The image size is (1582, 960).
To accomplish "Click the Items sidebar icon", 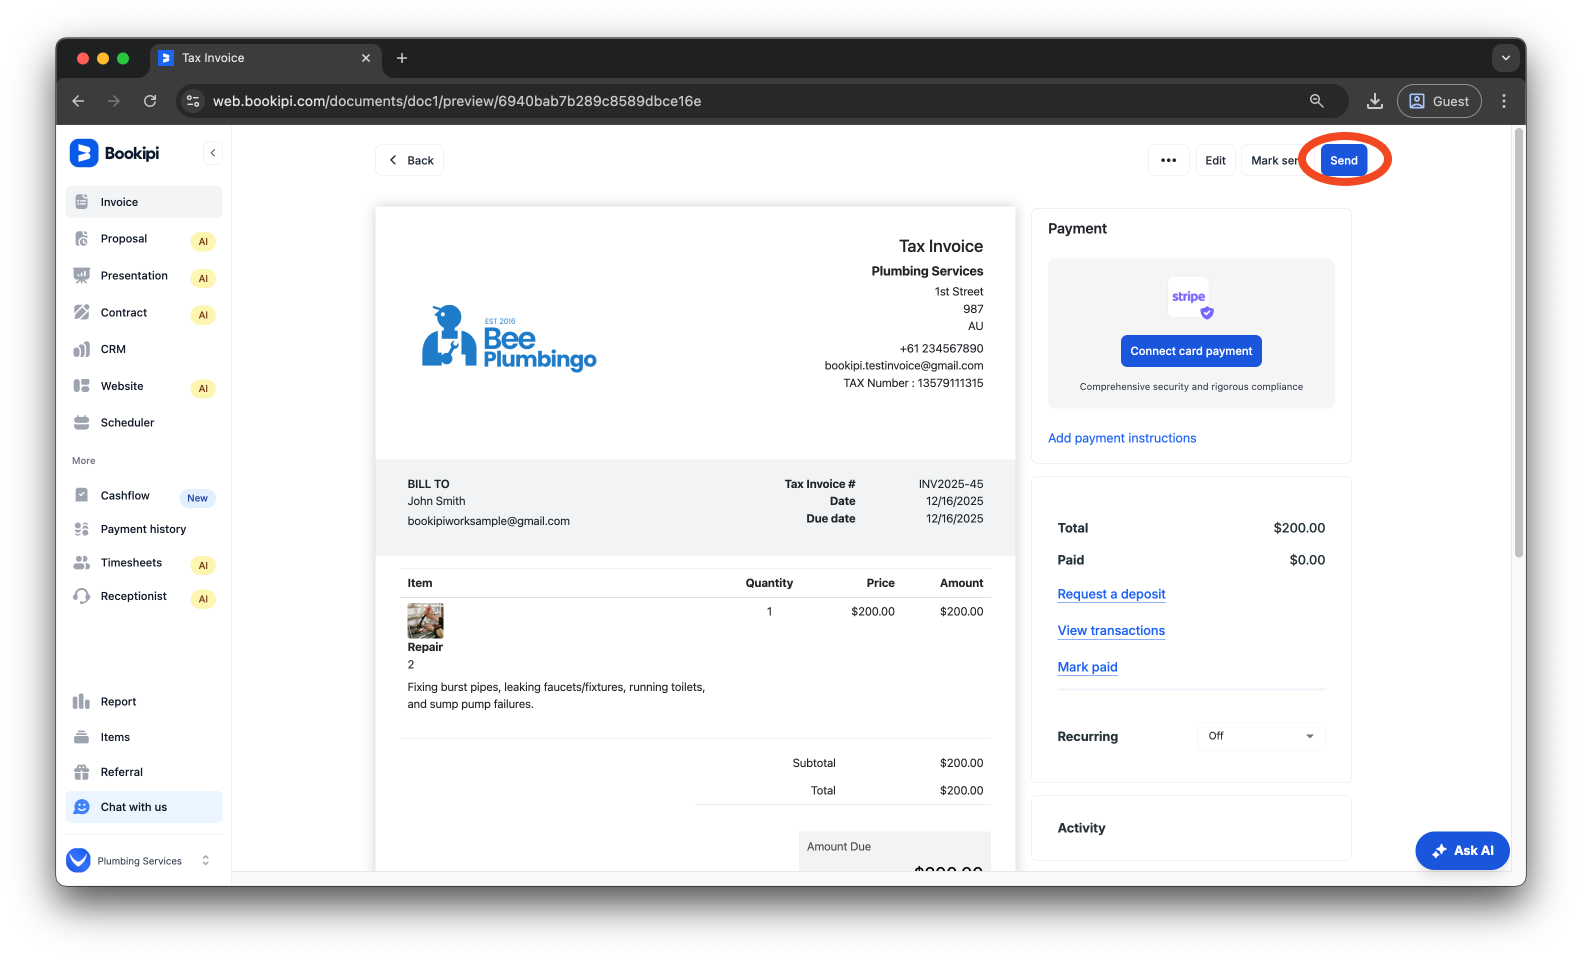I will 82,737.
